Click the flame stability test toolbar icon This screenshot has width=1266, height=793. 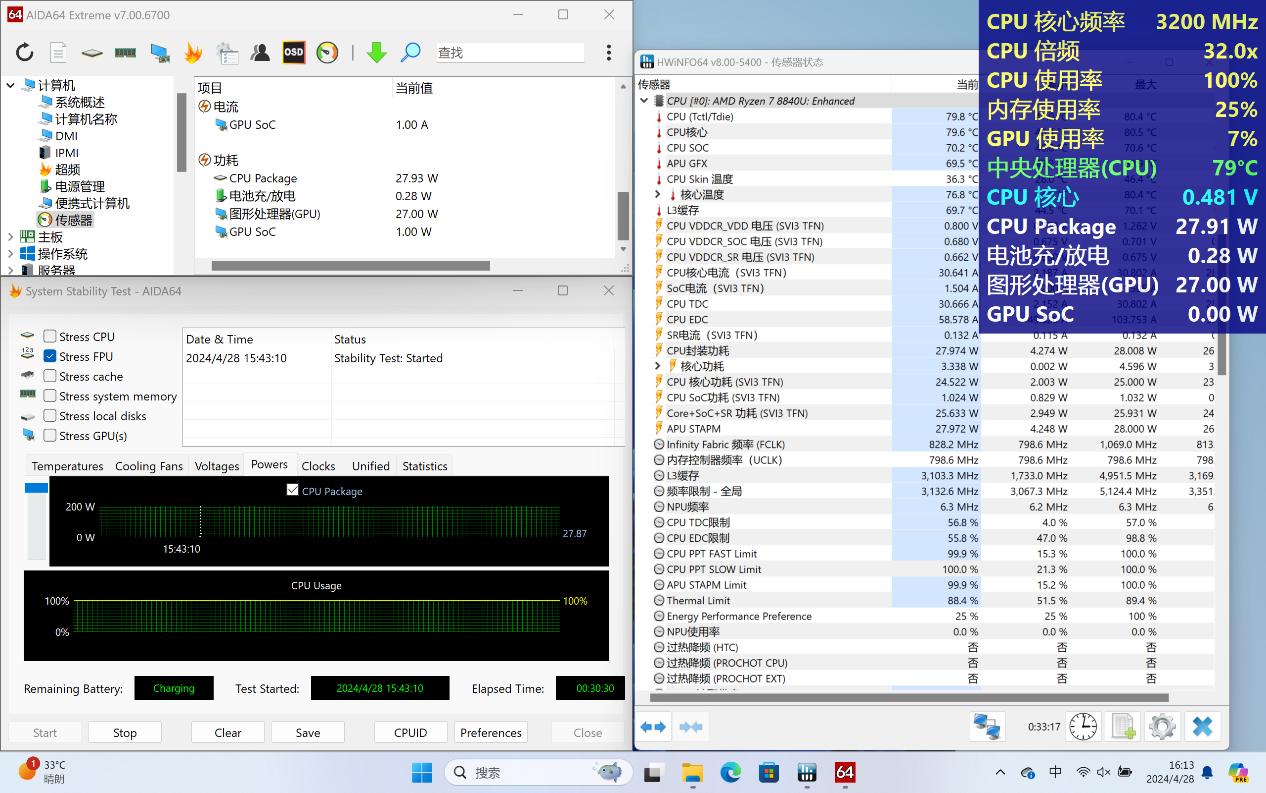192,53
